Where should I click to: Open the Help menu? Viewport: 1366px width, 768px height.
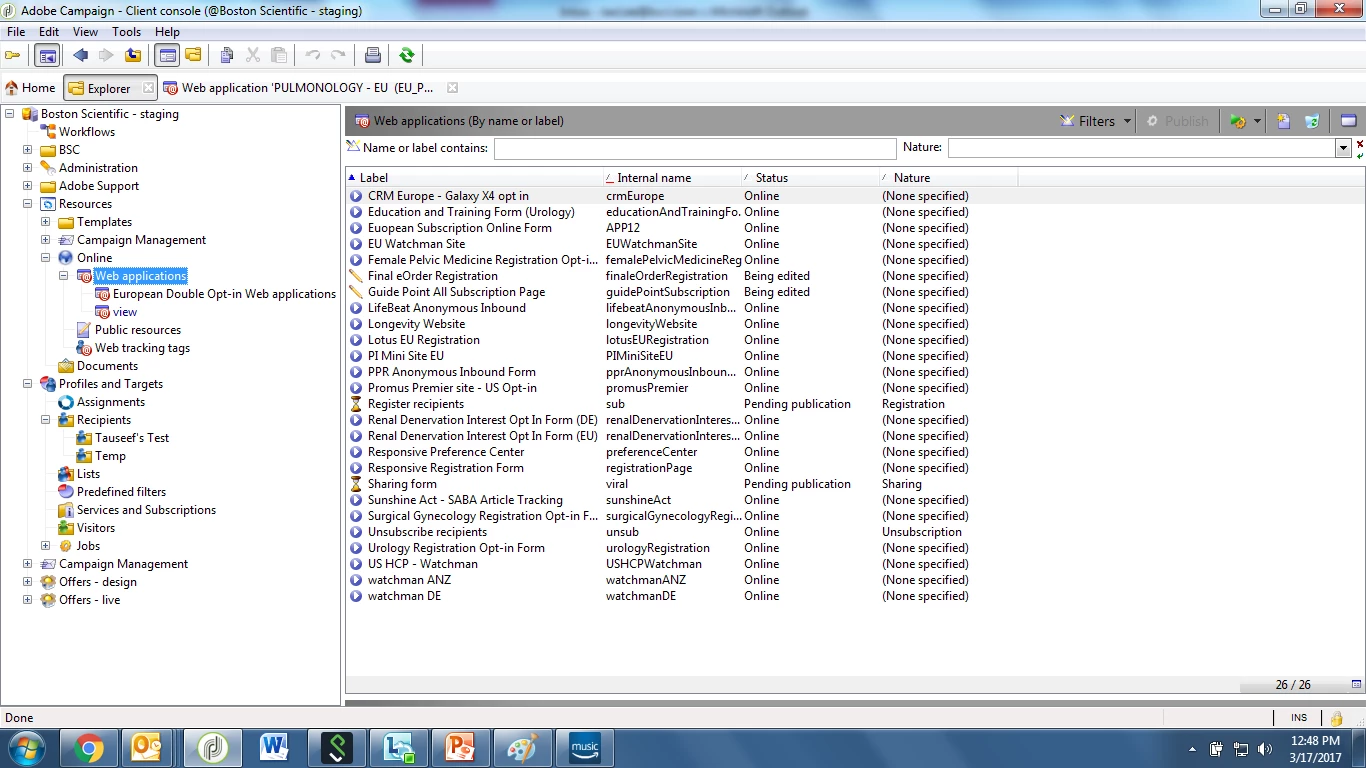167,32
